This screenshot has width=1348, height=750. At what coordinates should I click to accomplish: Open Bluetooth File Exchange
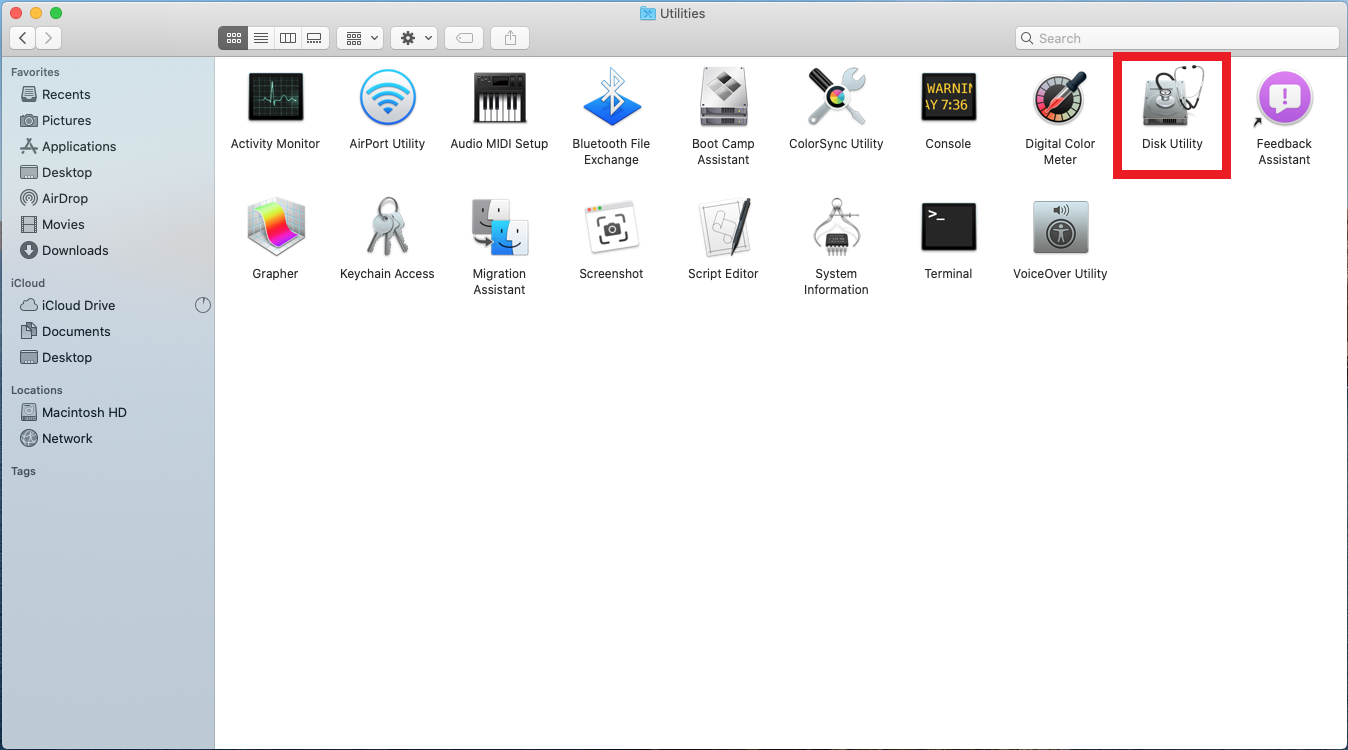tap(611, 100)
